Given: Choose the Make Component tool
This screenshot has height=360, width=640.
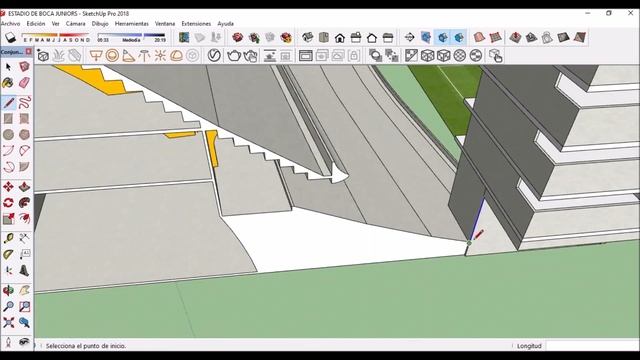Looking at the screenshot, I should [x=24, y=67].
